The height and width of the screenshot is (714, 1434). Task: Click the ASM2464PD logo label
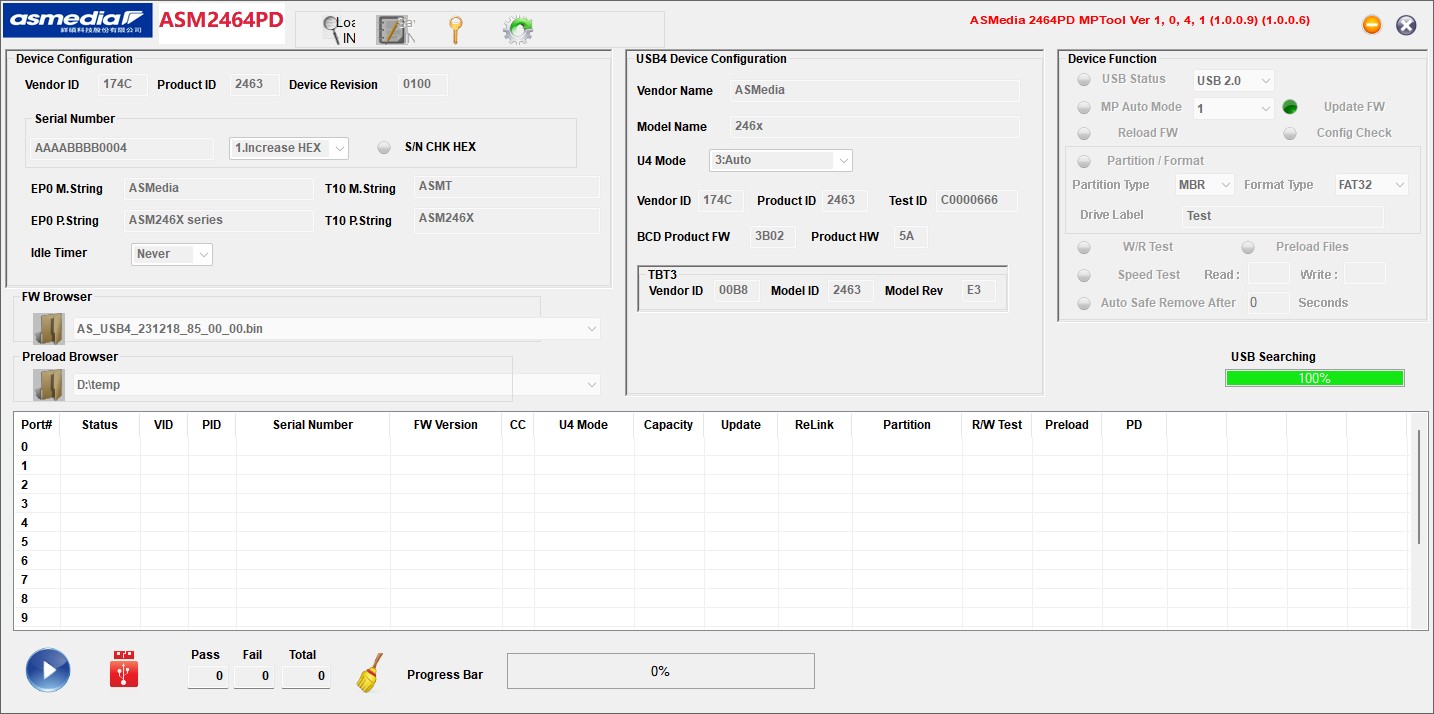pos(221,21)
